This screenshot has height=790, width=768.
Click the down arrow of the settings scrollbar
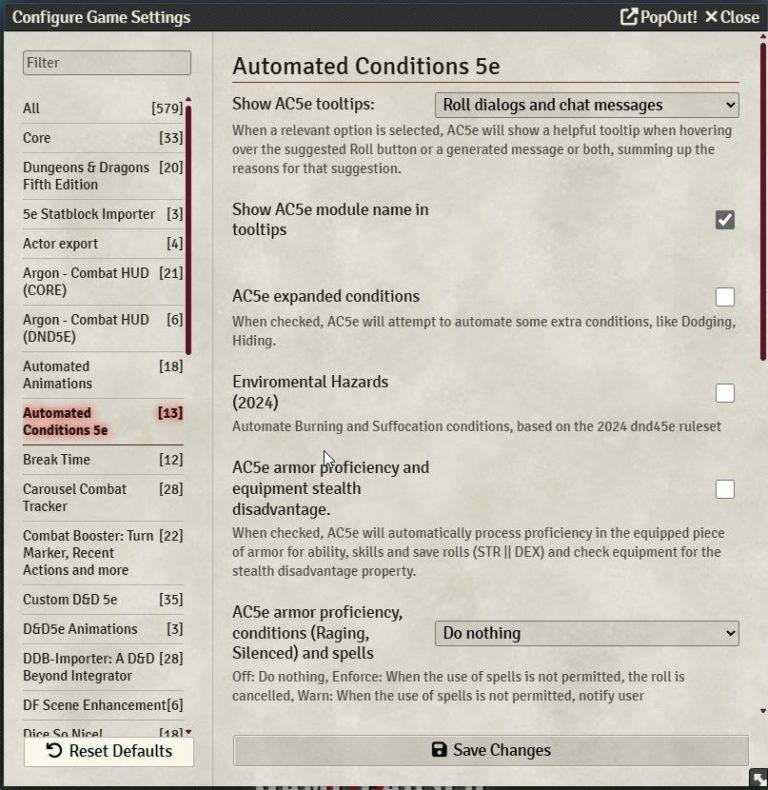coord(763,711)
